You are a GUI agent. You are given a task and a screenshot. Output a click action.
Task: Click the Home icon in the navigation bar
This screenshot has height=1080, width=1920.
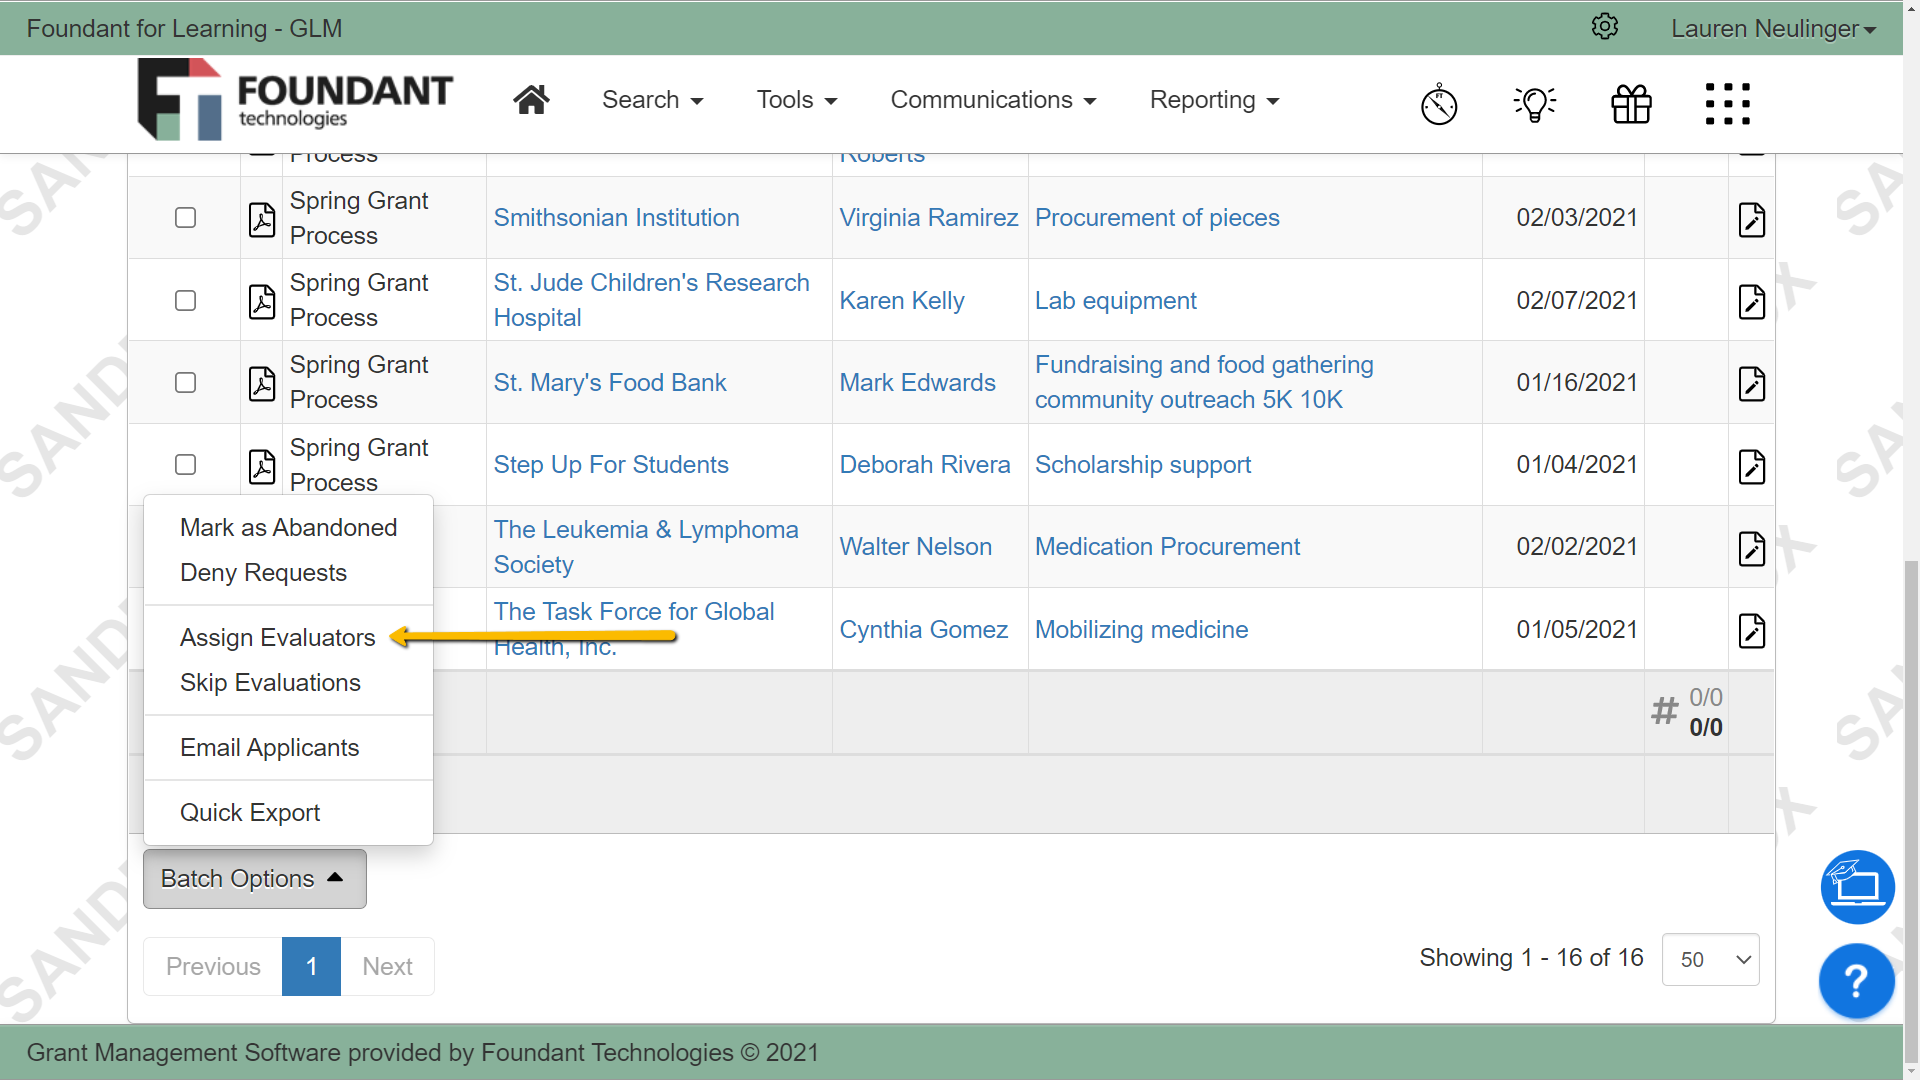tap(531, 99)
